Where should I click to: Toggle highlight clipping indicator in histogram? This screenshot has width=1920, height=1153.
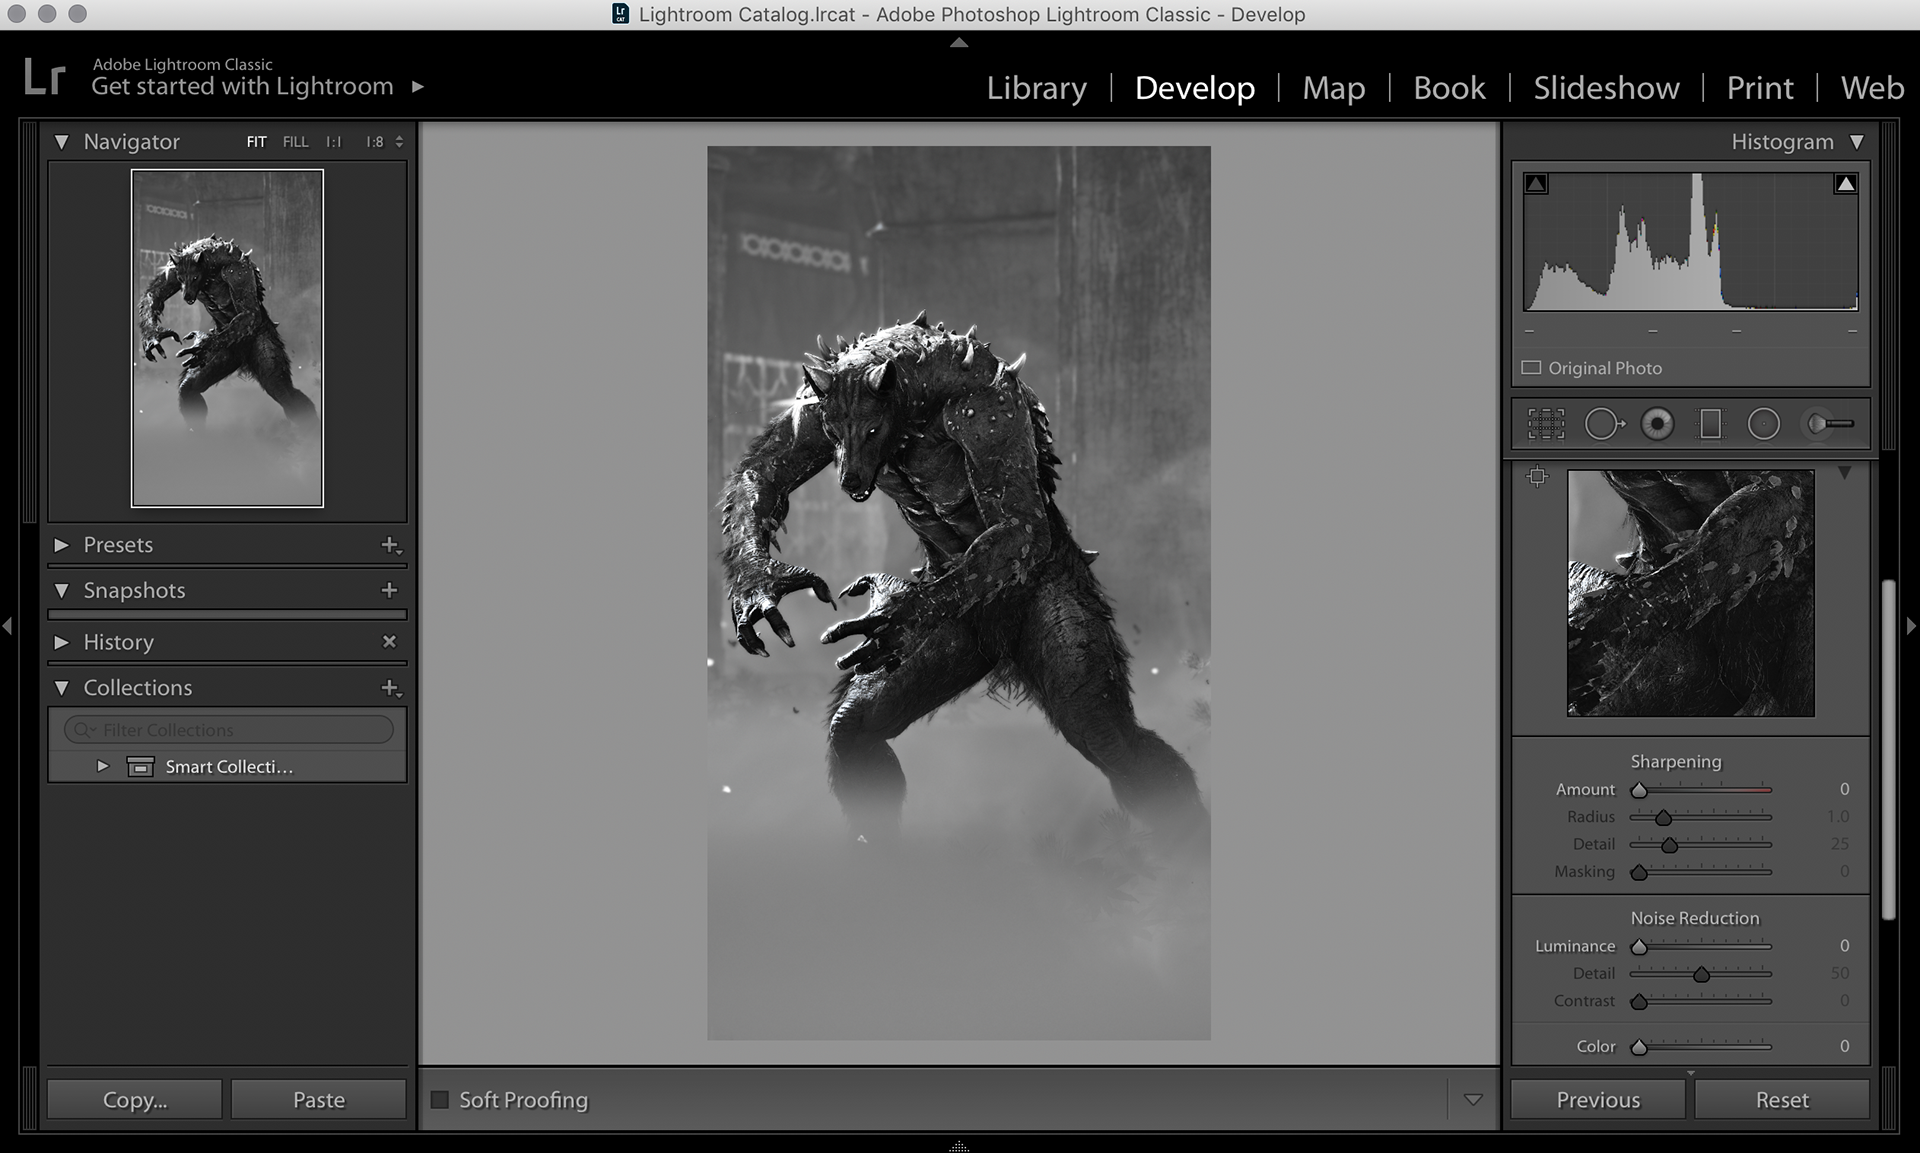coord(1846,184)
